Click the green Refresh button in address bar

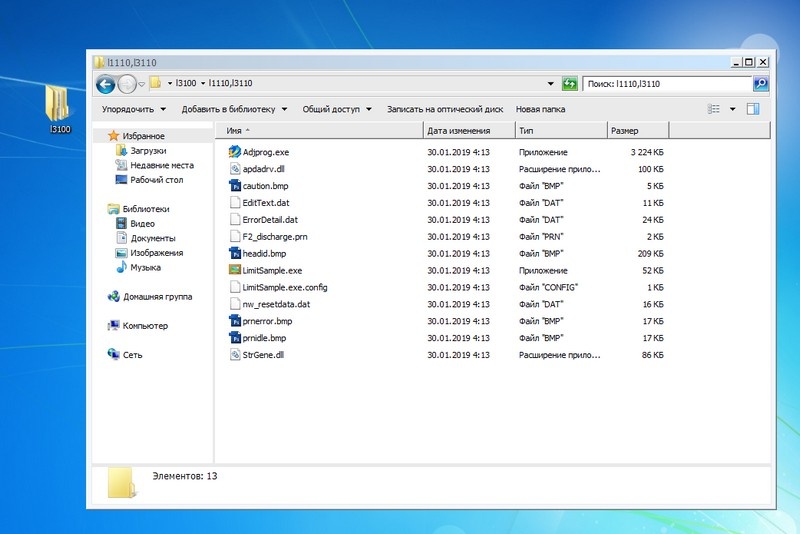click(569, 84)
